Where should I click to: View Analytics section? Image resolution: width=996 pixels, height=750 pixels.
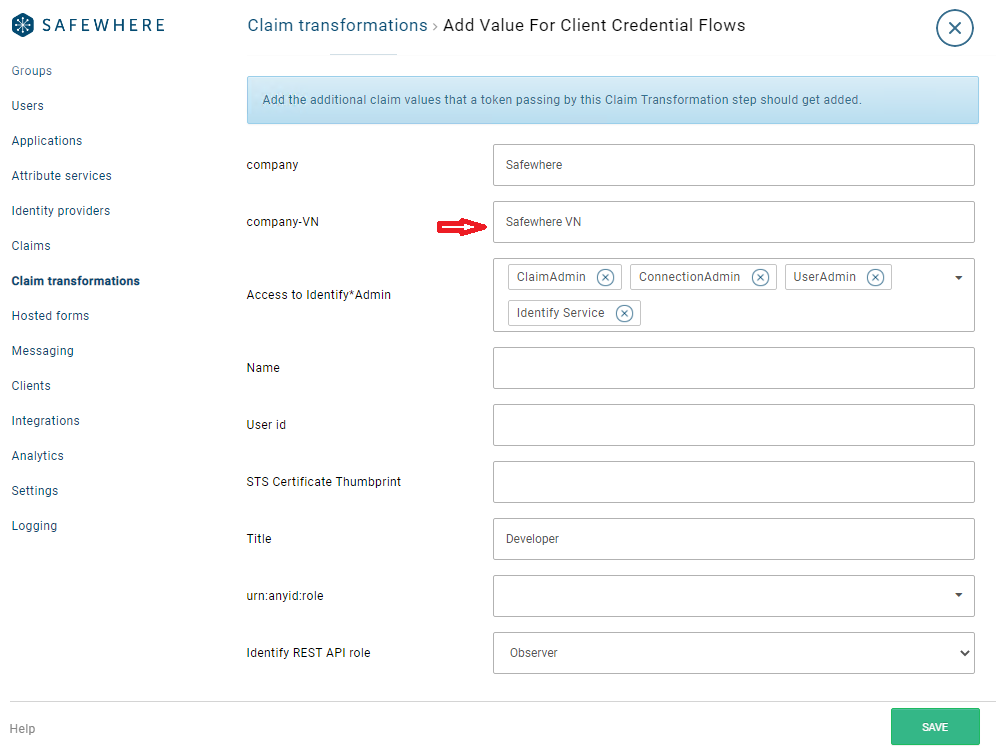(37, 455)
